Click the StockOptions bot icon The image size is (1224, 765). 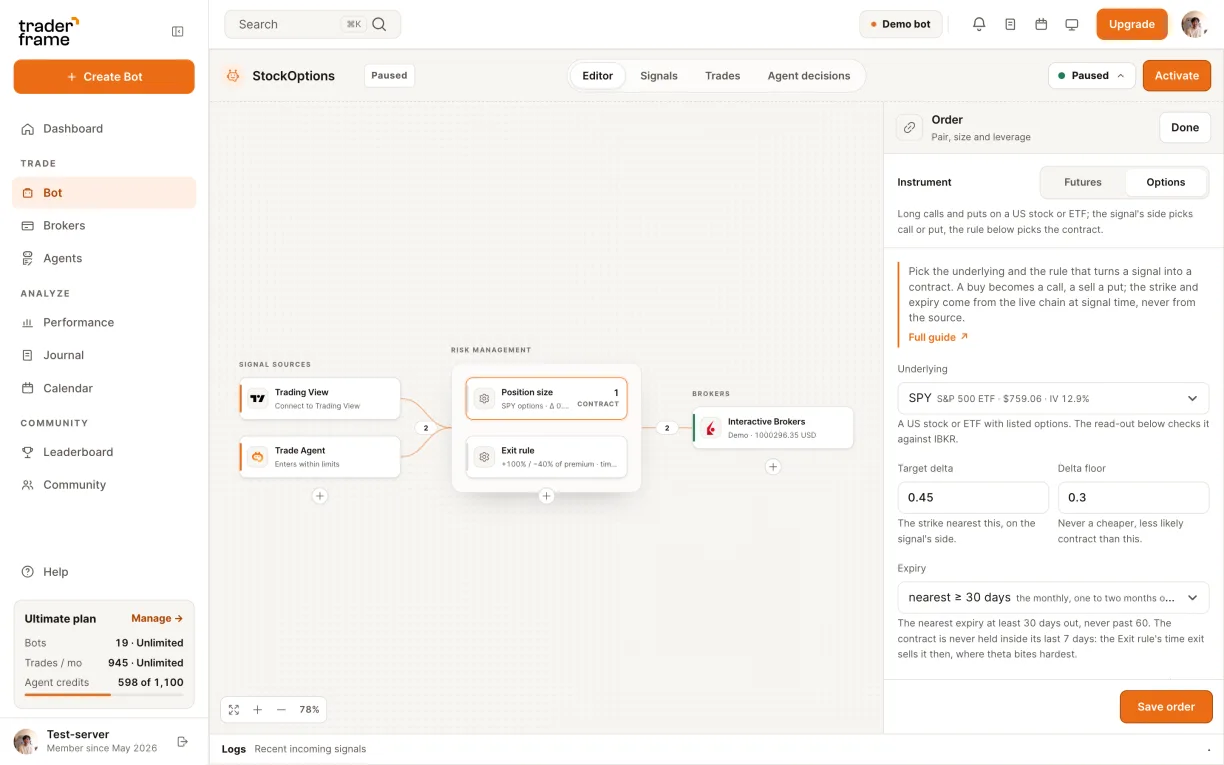233,75
